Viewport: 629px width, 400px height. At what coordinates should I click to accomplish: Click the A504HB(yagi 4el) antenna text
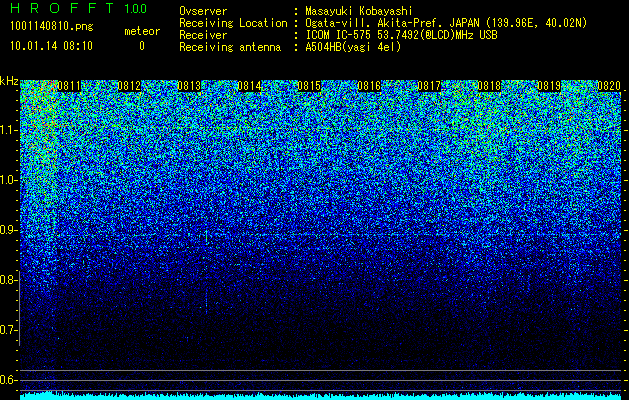point(353,47)
